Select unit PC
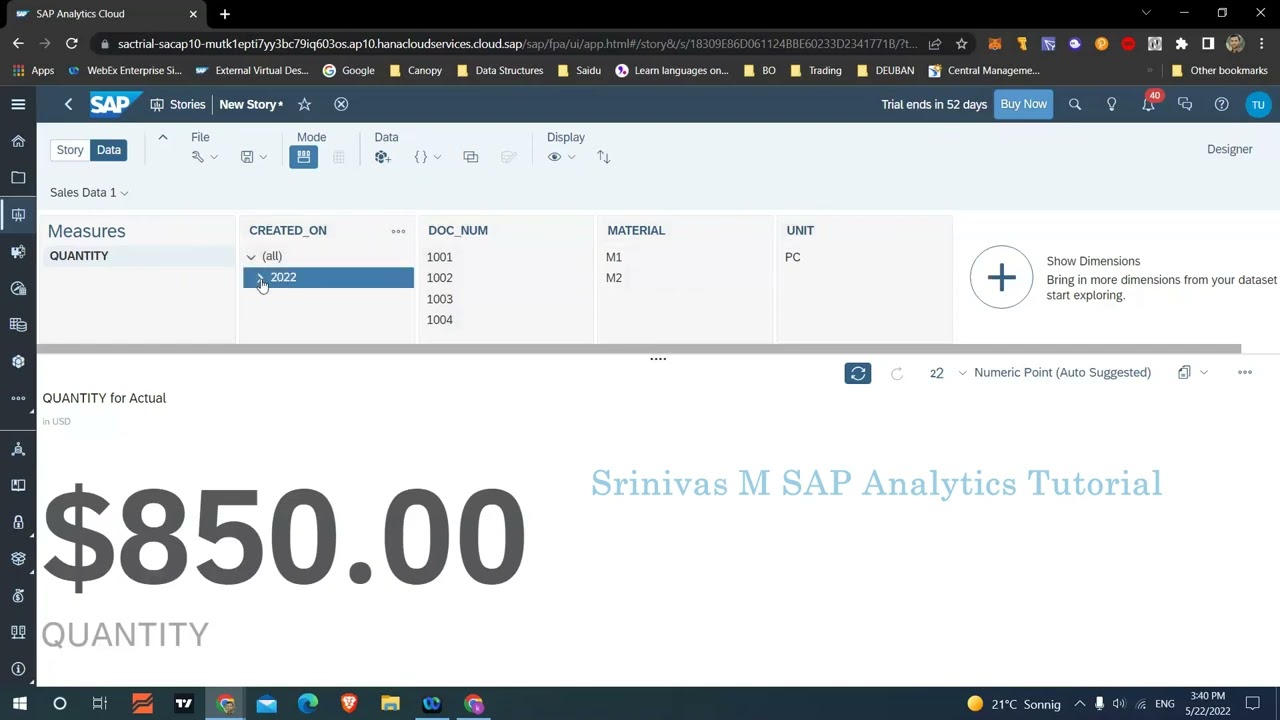This screenshot has width=1280, height=720. pyautogui.click(x=793, y=257)
